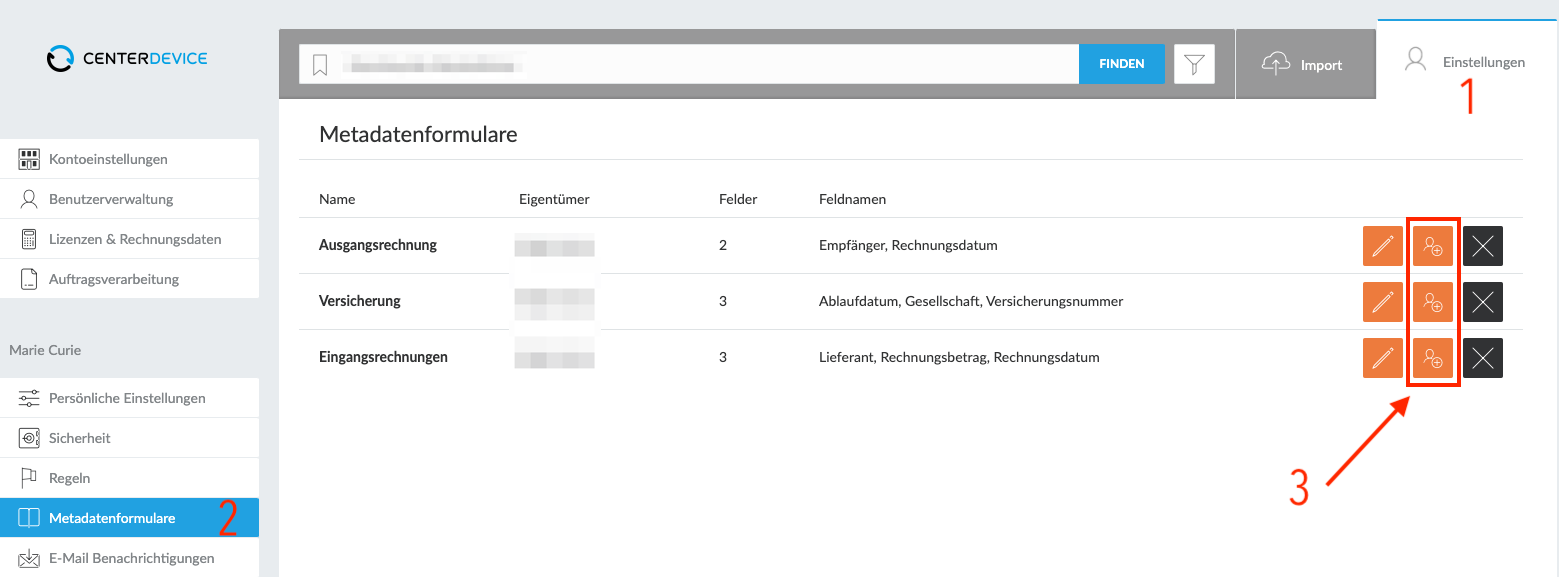This screenshot has width=1559, height=577.
Task: Click the Felder column header
Action: (x=738, y=199)
